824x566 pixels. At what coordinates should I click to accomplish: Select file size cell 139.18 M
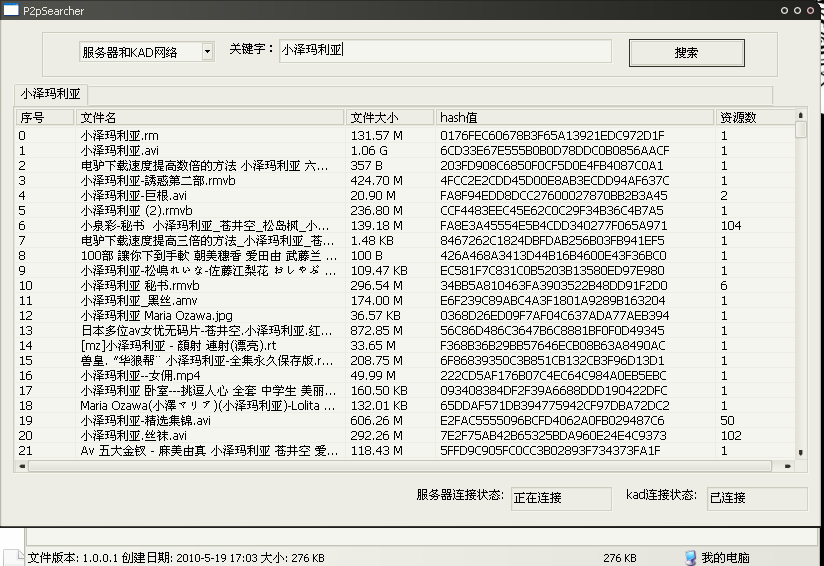[376, 225]
